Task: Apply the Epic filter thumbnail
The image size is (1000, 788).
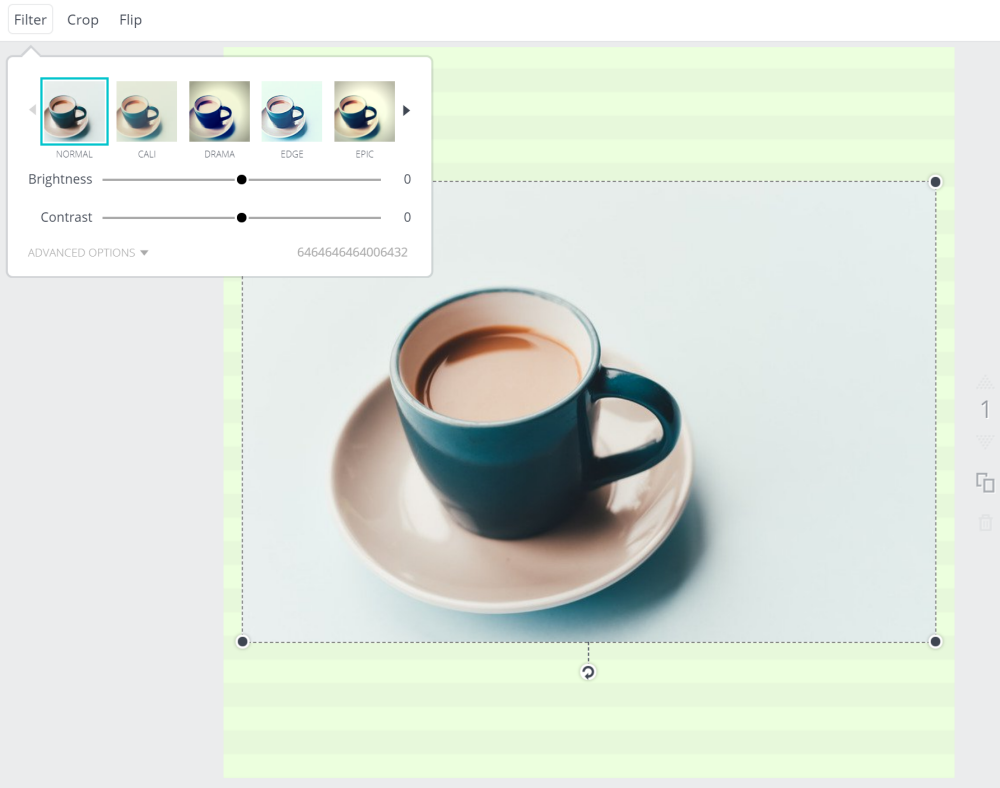Action: pyautogui.click(x=364, y=111)
